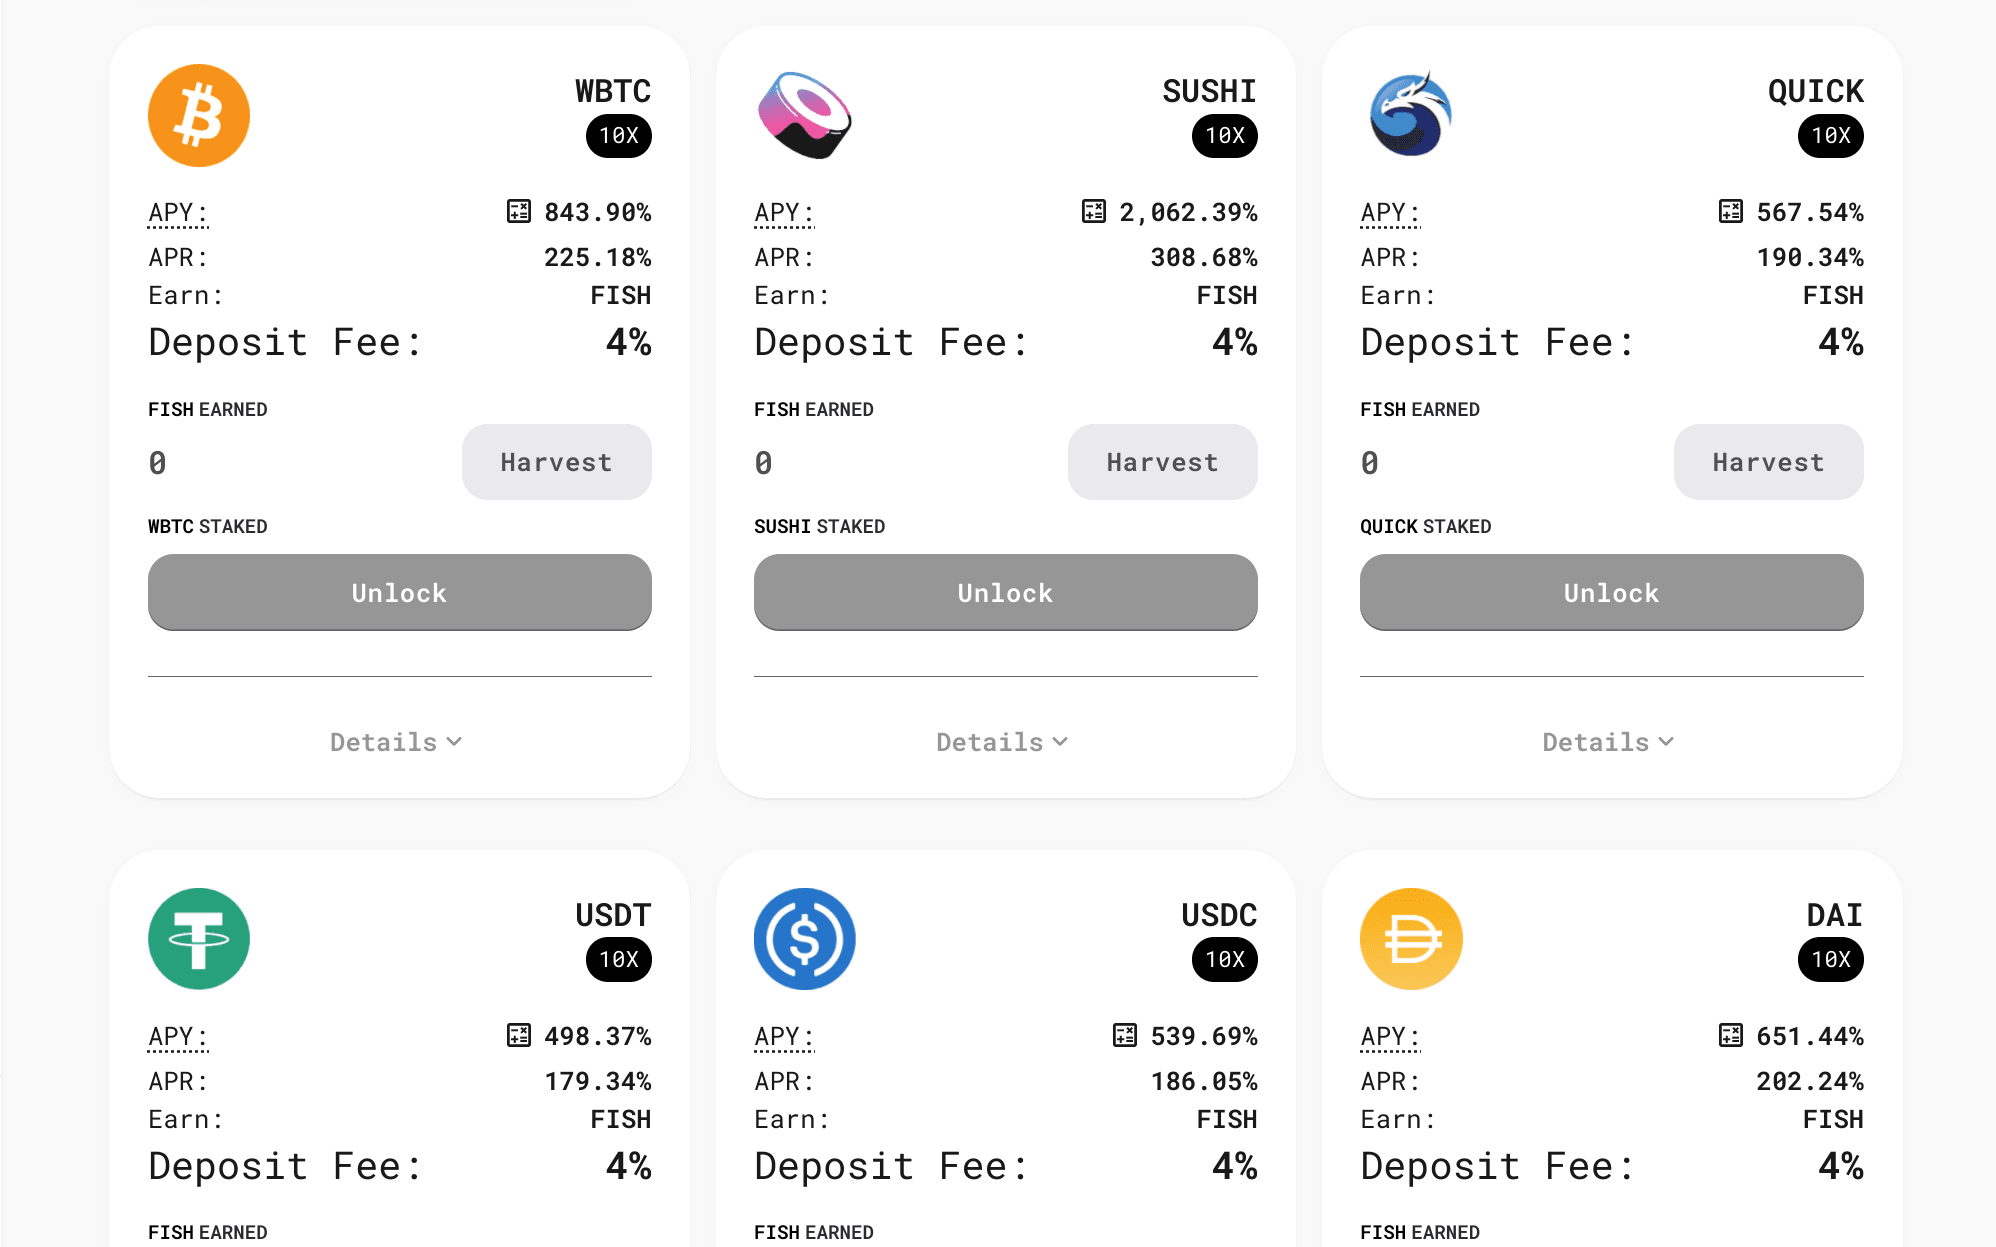Click the SUSHI token logo

point(805,115)
